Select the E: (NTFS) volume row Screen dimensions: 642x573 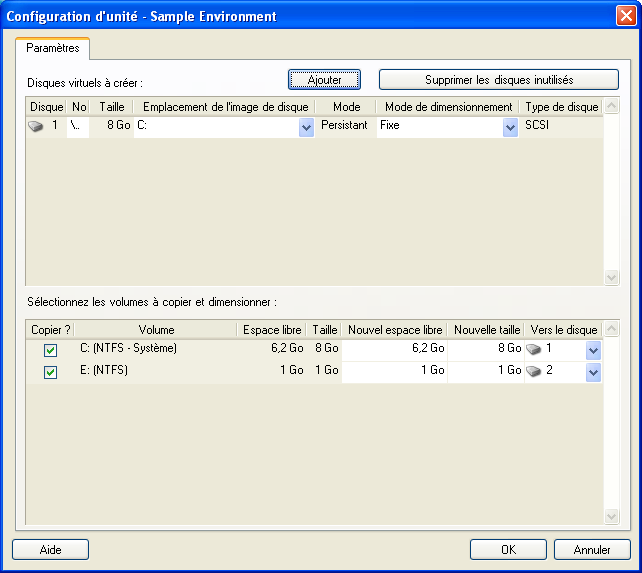coord(314,372)
